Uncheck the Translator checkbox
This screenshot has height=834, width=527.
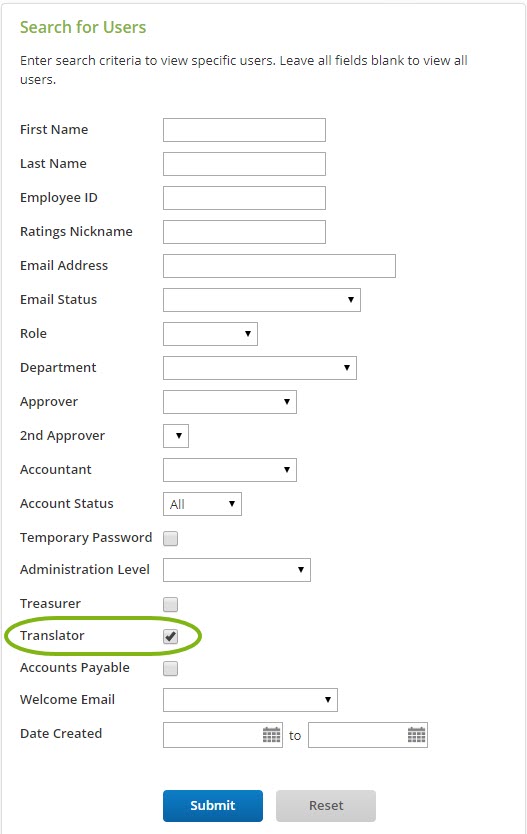pos(171,636)
